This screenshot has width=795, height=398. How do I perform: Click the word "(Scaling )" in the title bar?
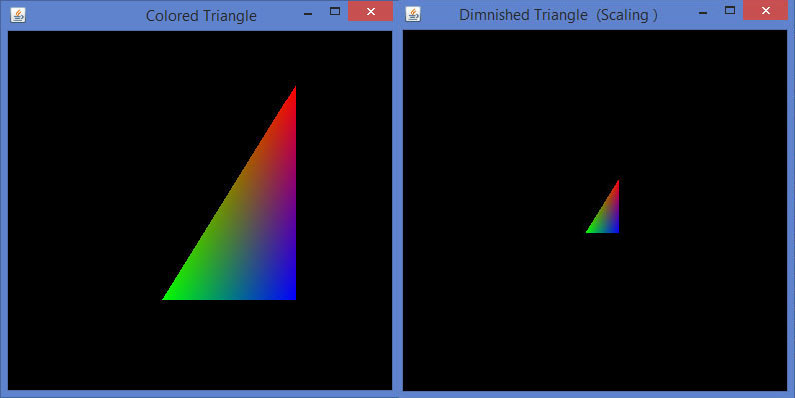(x=627, y=15)
